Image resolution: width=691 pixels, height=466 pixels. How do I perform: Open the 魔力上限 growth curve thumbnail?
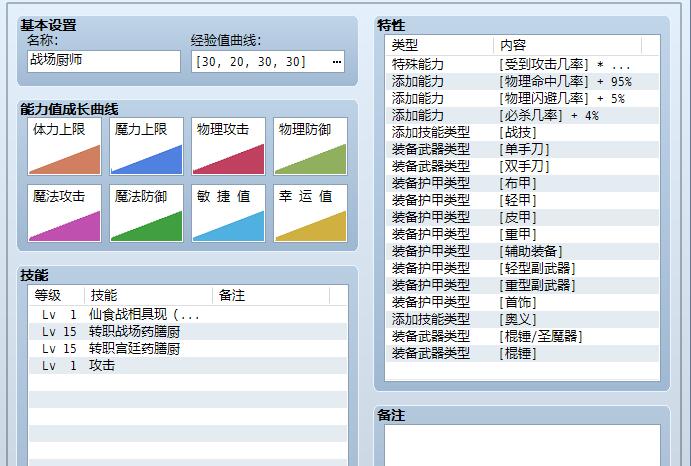[146, 146]
